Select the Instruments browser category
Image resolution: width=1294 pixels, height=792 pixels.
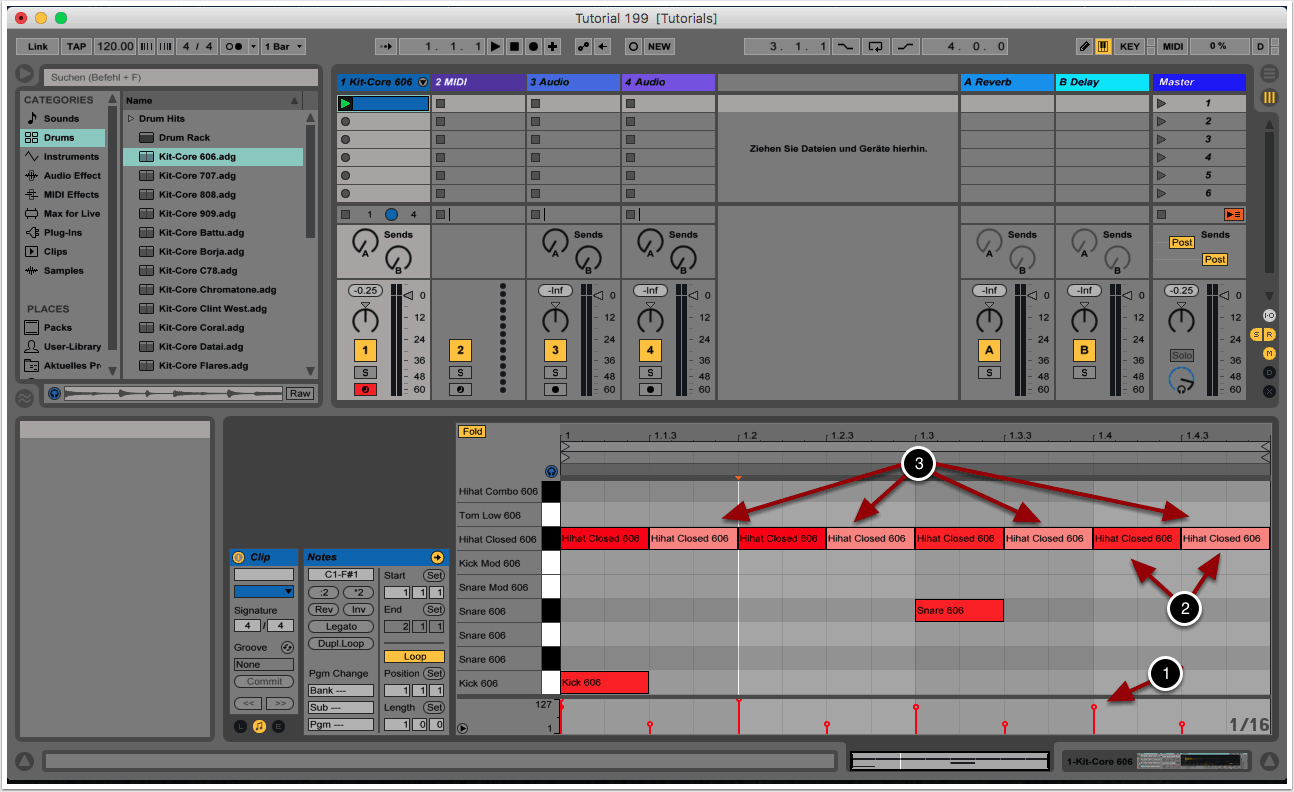pyautogui.click(x=70, y=157)
